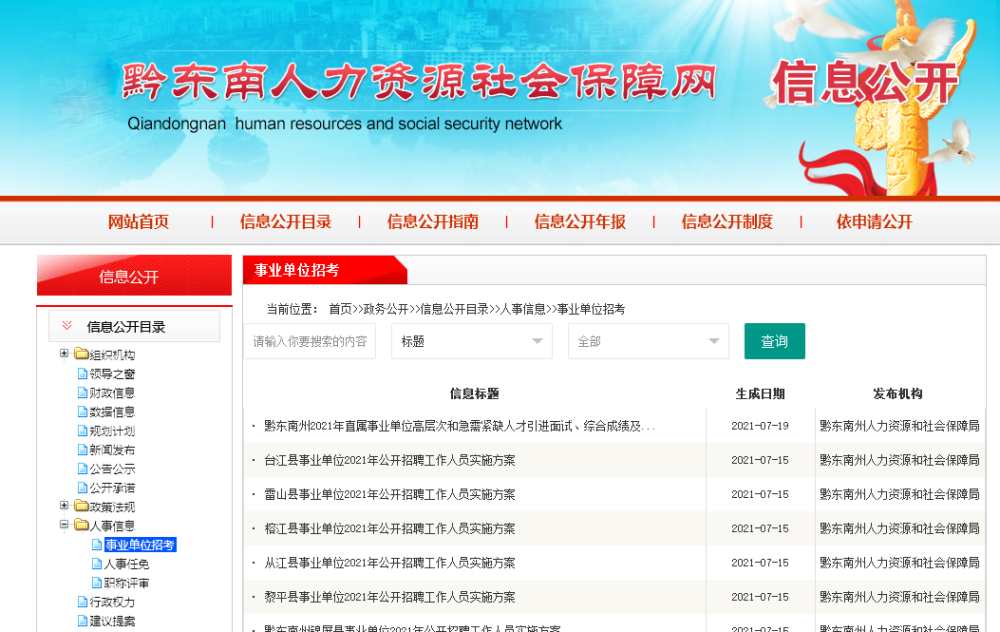Click the 行政权力 document icon
The height and width of the screenshot is (632, 1000).
pyautogui.click(x=82, y=602)
